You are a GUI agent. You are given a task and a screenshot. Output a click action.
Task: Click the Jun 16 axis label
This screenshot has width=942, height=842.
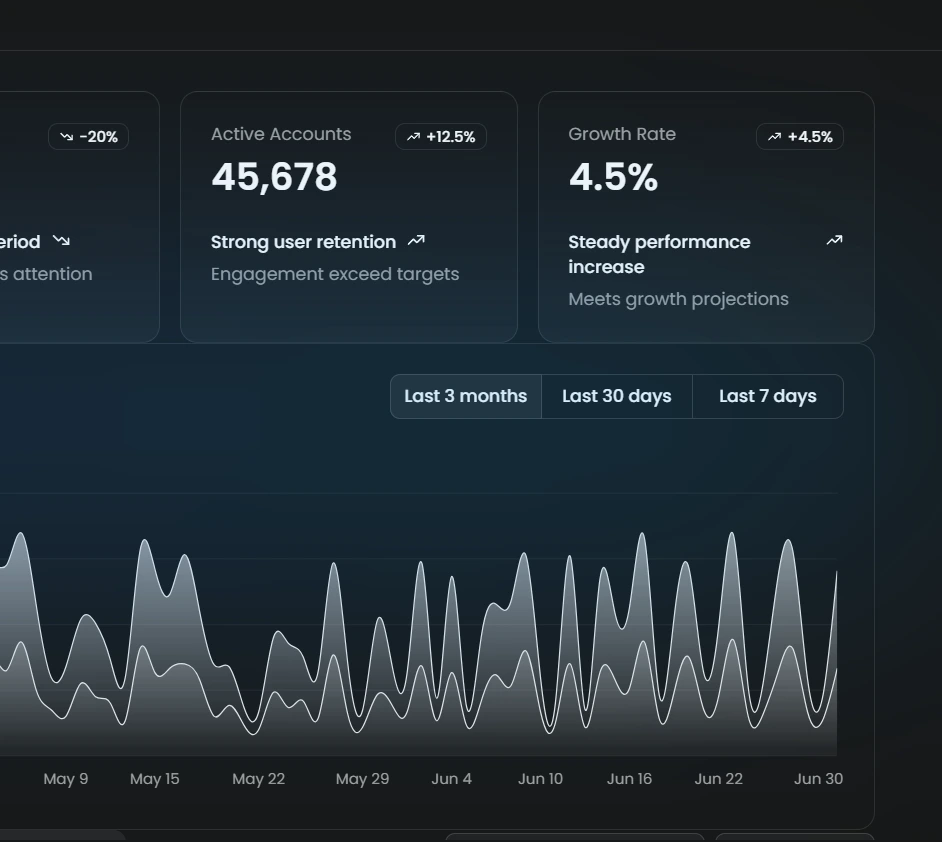click(629, 779)
